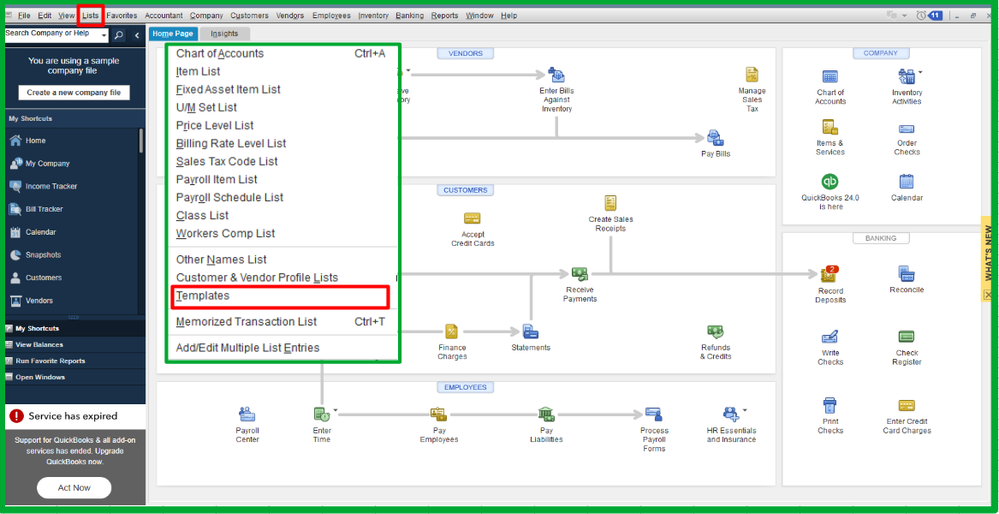This screenshot has height=514, width=999.
Task: Click the Print Checks icon
Action: point(830,405)
